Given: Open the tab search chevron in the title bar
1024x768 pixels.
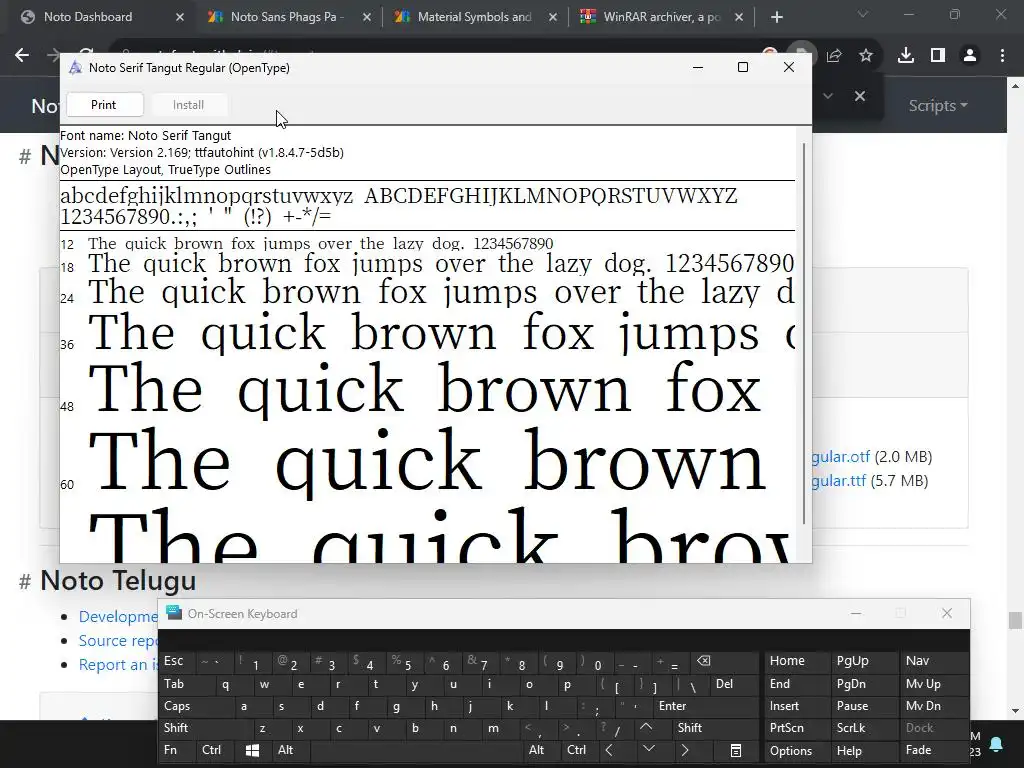Looking at the screenshot, I should 863,14.
